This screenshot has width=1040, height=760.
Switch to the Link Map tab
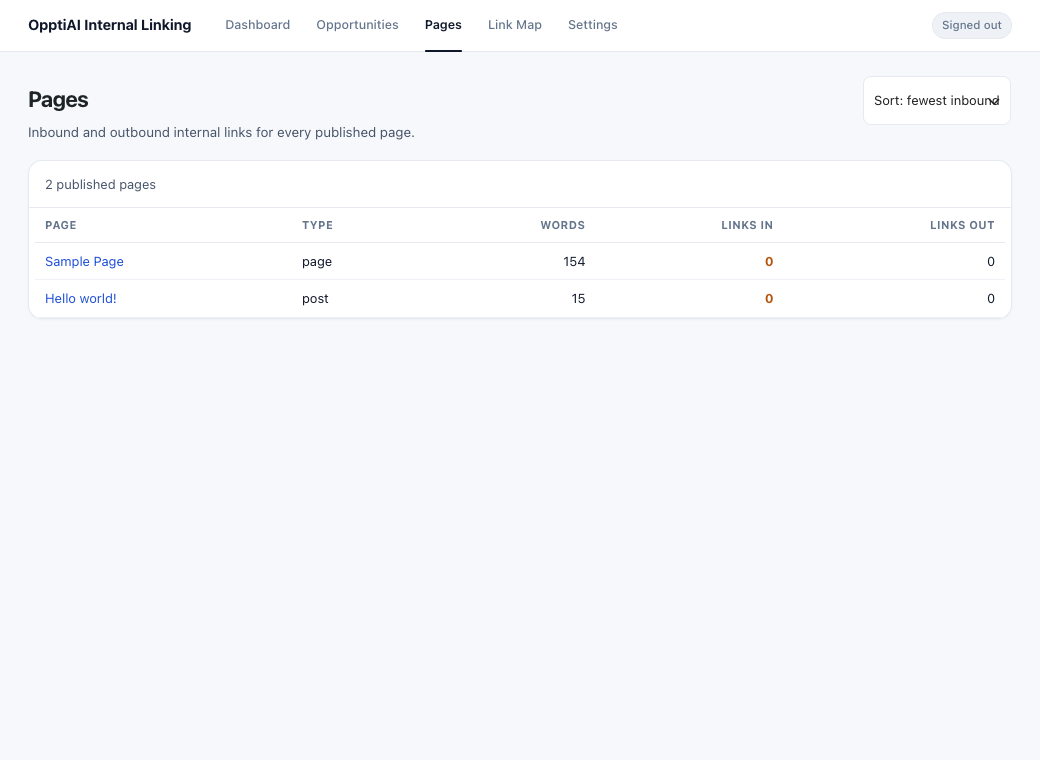(x=515, y=25)
